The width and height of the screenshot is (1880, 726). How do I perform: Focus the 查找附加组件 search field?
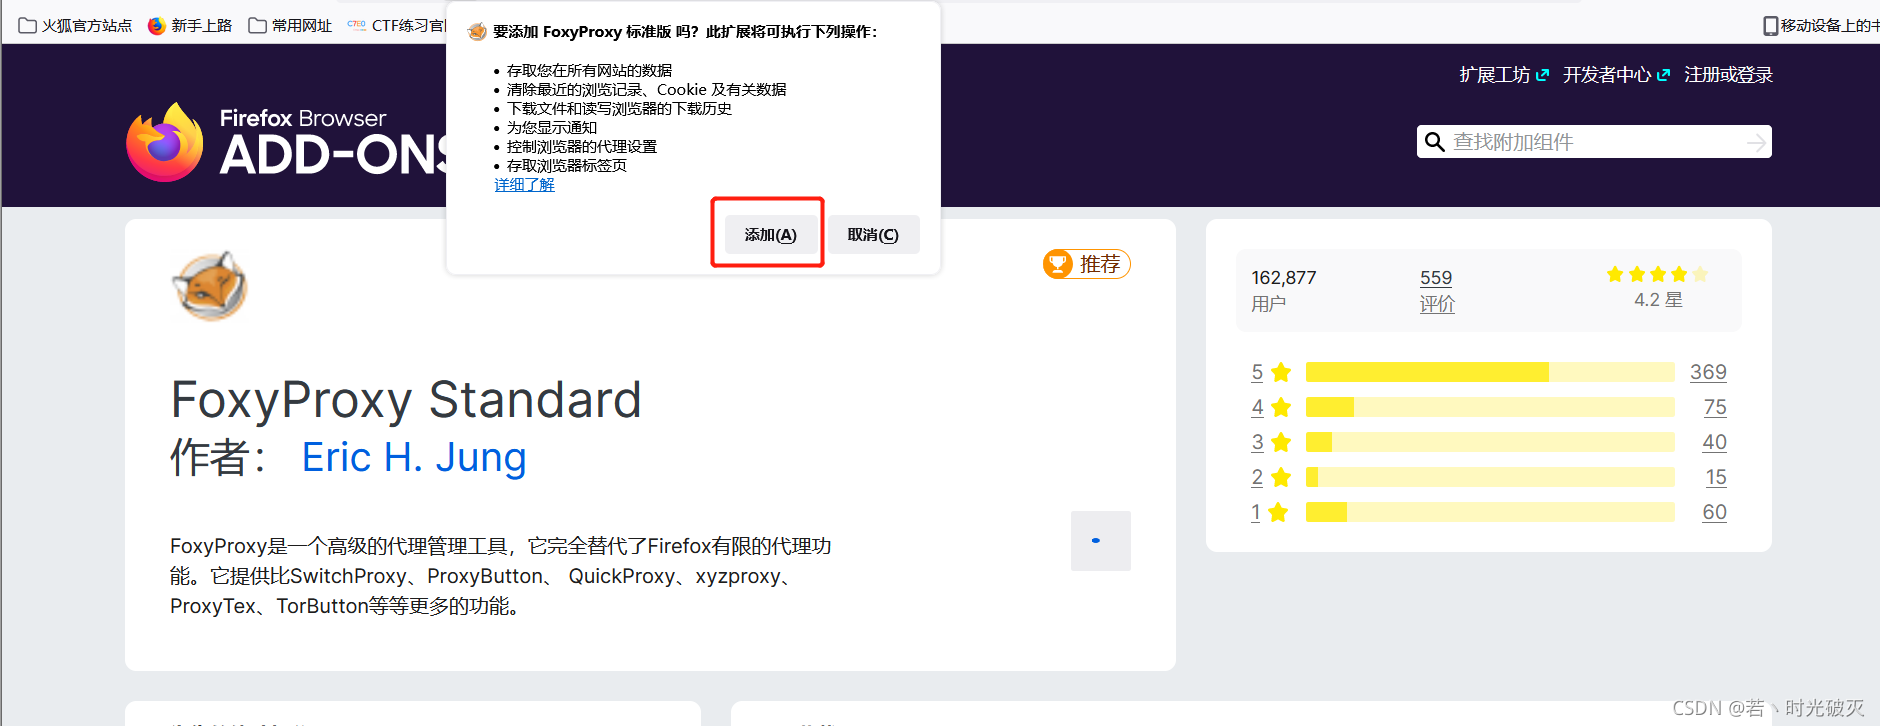[x=1594, y=142]
